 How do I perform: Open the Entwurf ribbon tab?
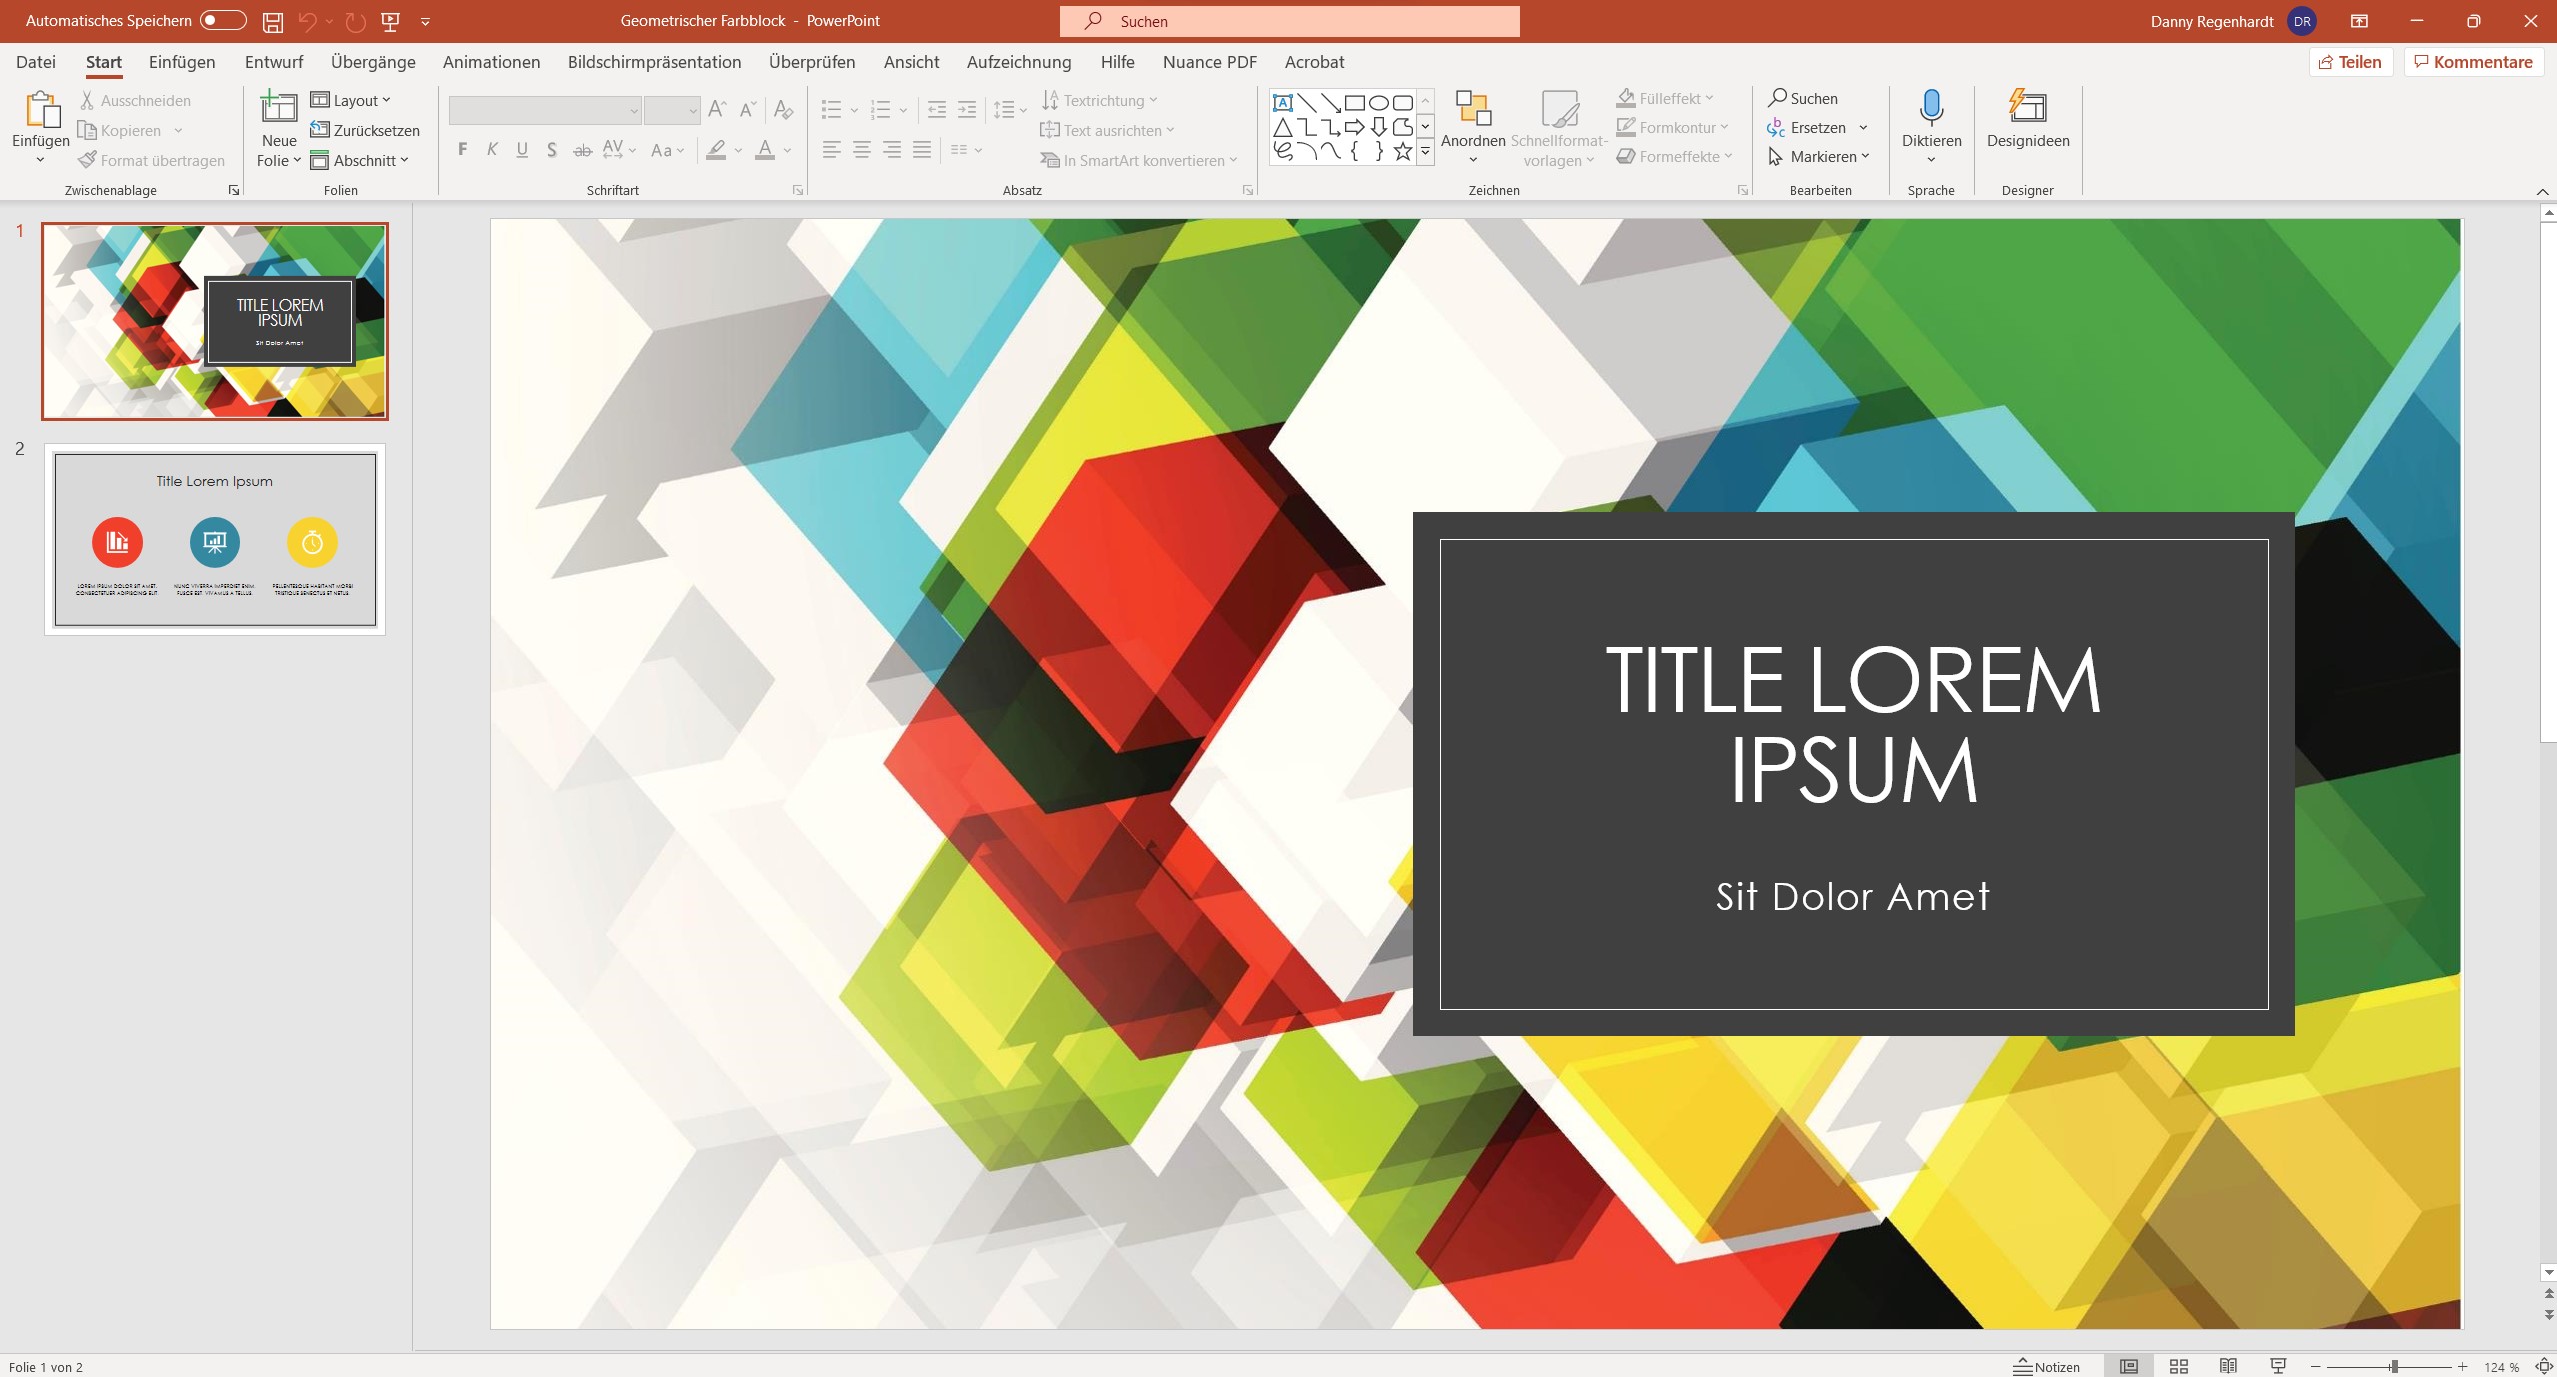pyautogui.click(x=273, y=62)
